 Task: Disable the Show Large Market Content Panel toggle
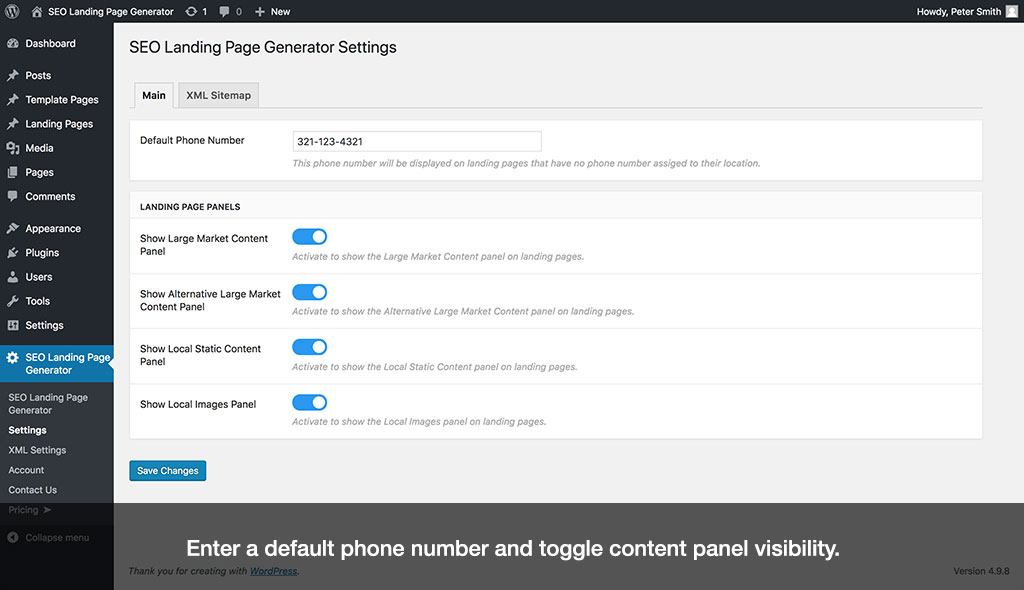(x=310, y=236)
